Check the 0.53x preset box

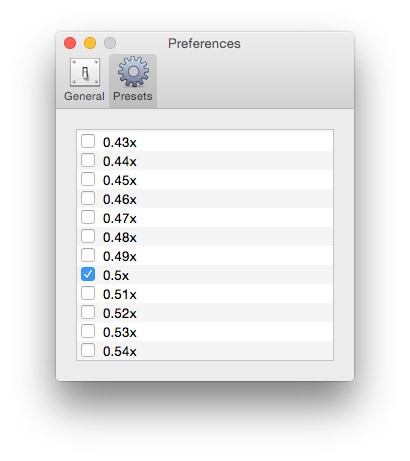tap(88, 331)
